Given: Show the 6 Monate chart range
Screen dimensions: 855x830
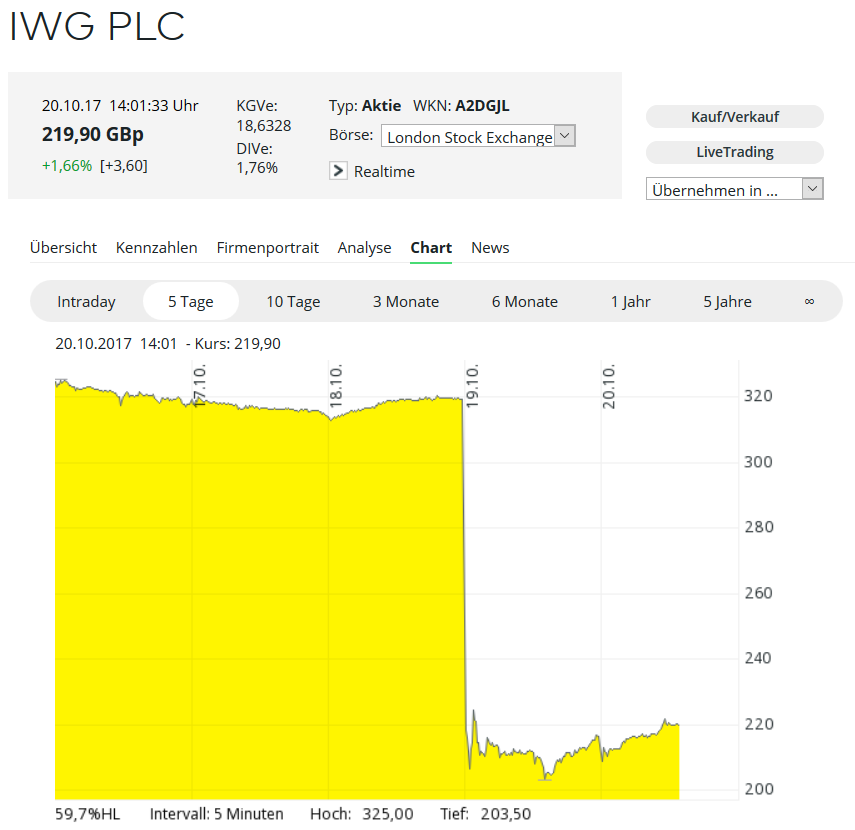Looking at the screenshot, I should pos(525,302).
